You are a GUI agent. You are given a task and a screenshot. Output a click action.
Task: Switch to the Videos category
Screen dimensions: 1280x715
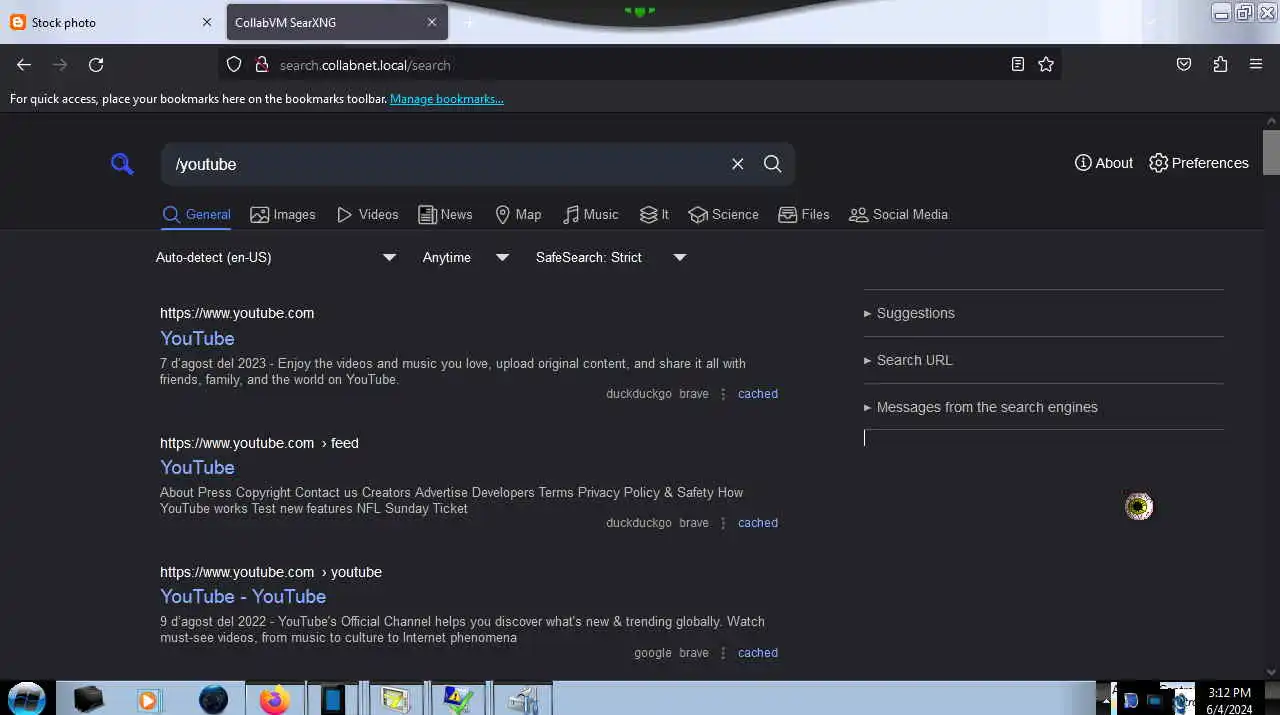pos(368,214)
